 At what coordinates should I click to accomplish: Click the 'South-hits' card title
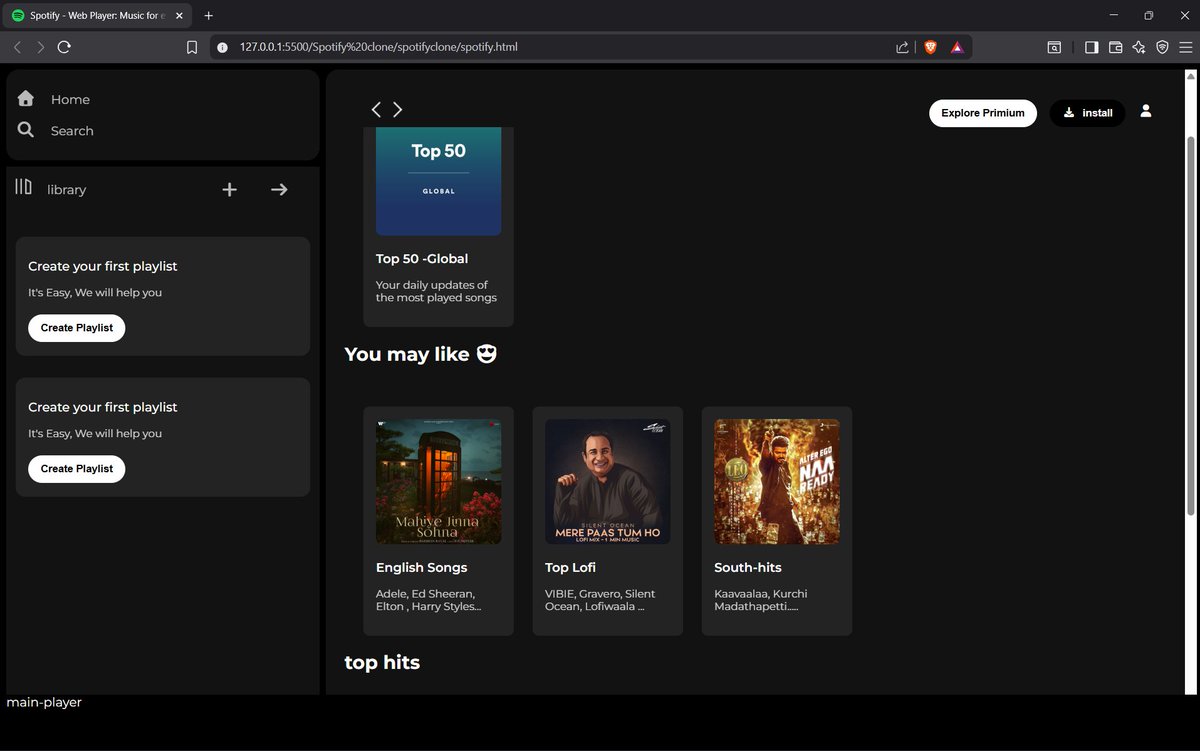[x=748, y=568]
